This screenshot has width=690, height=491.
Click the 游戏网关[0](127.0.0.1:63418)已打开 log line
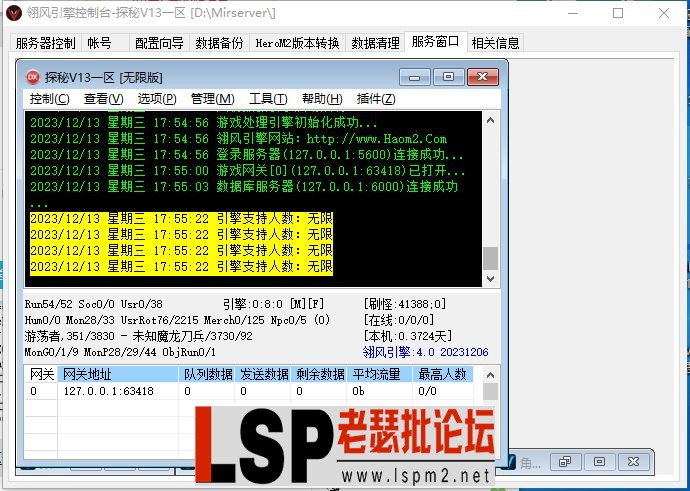(x=248, y=171)
